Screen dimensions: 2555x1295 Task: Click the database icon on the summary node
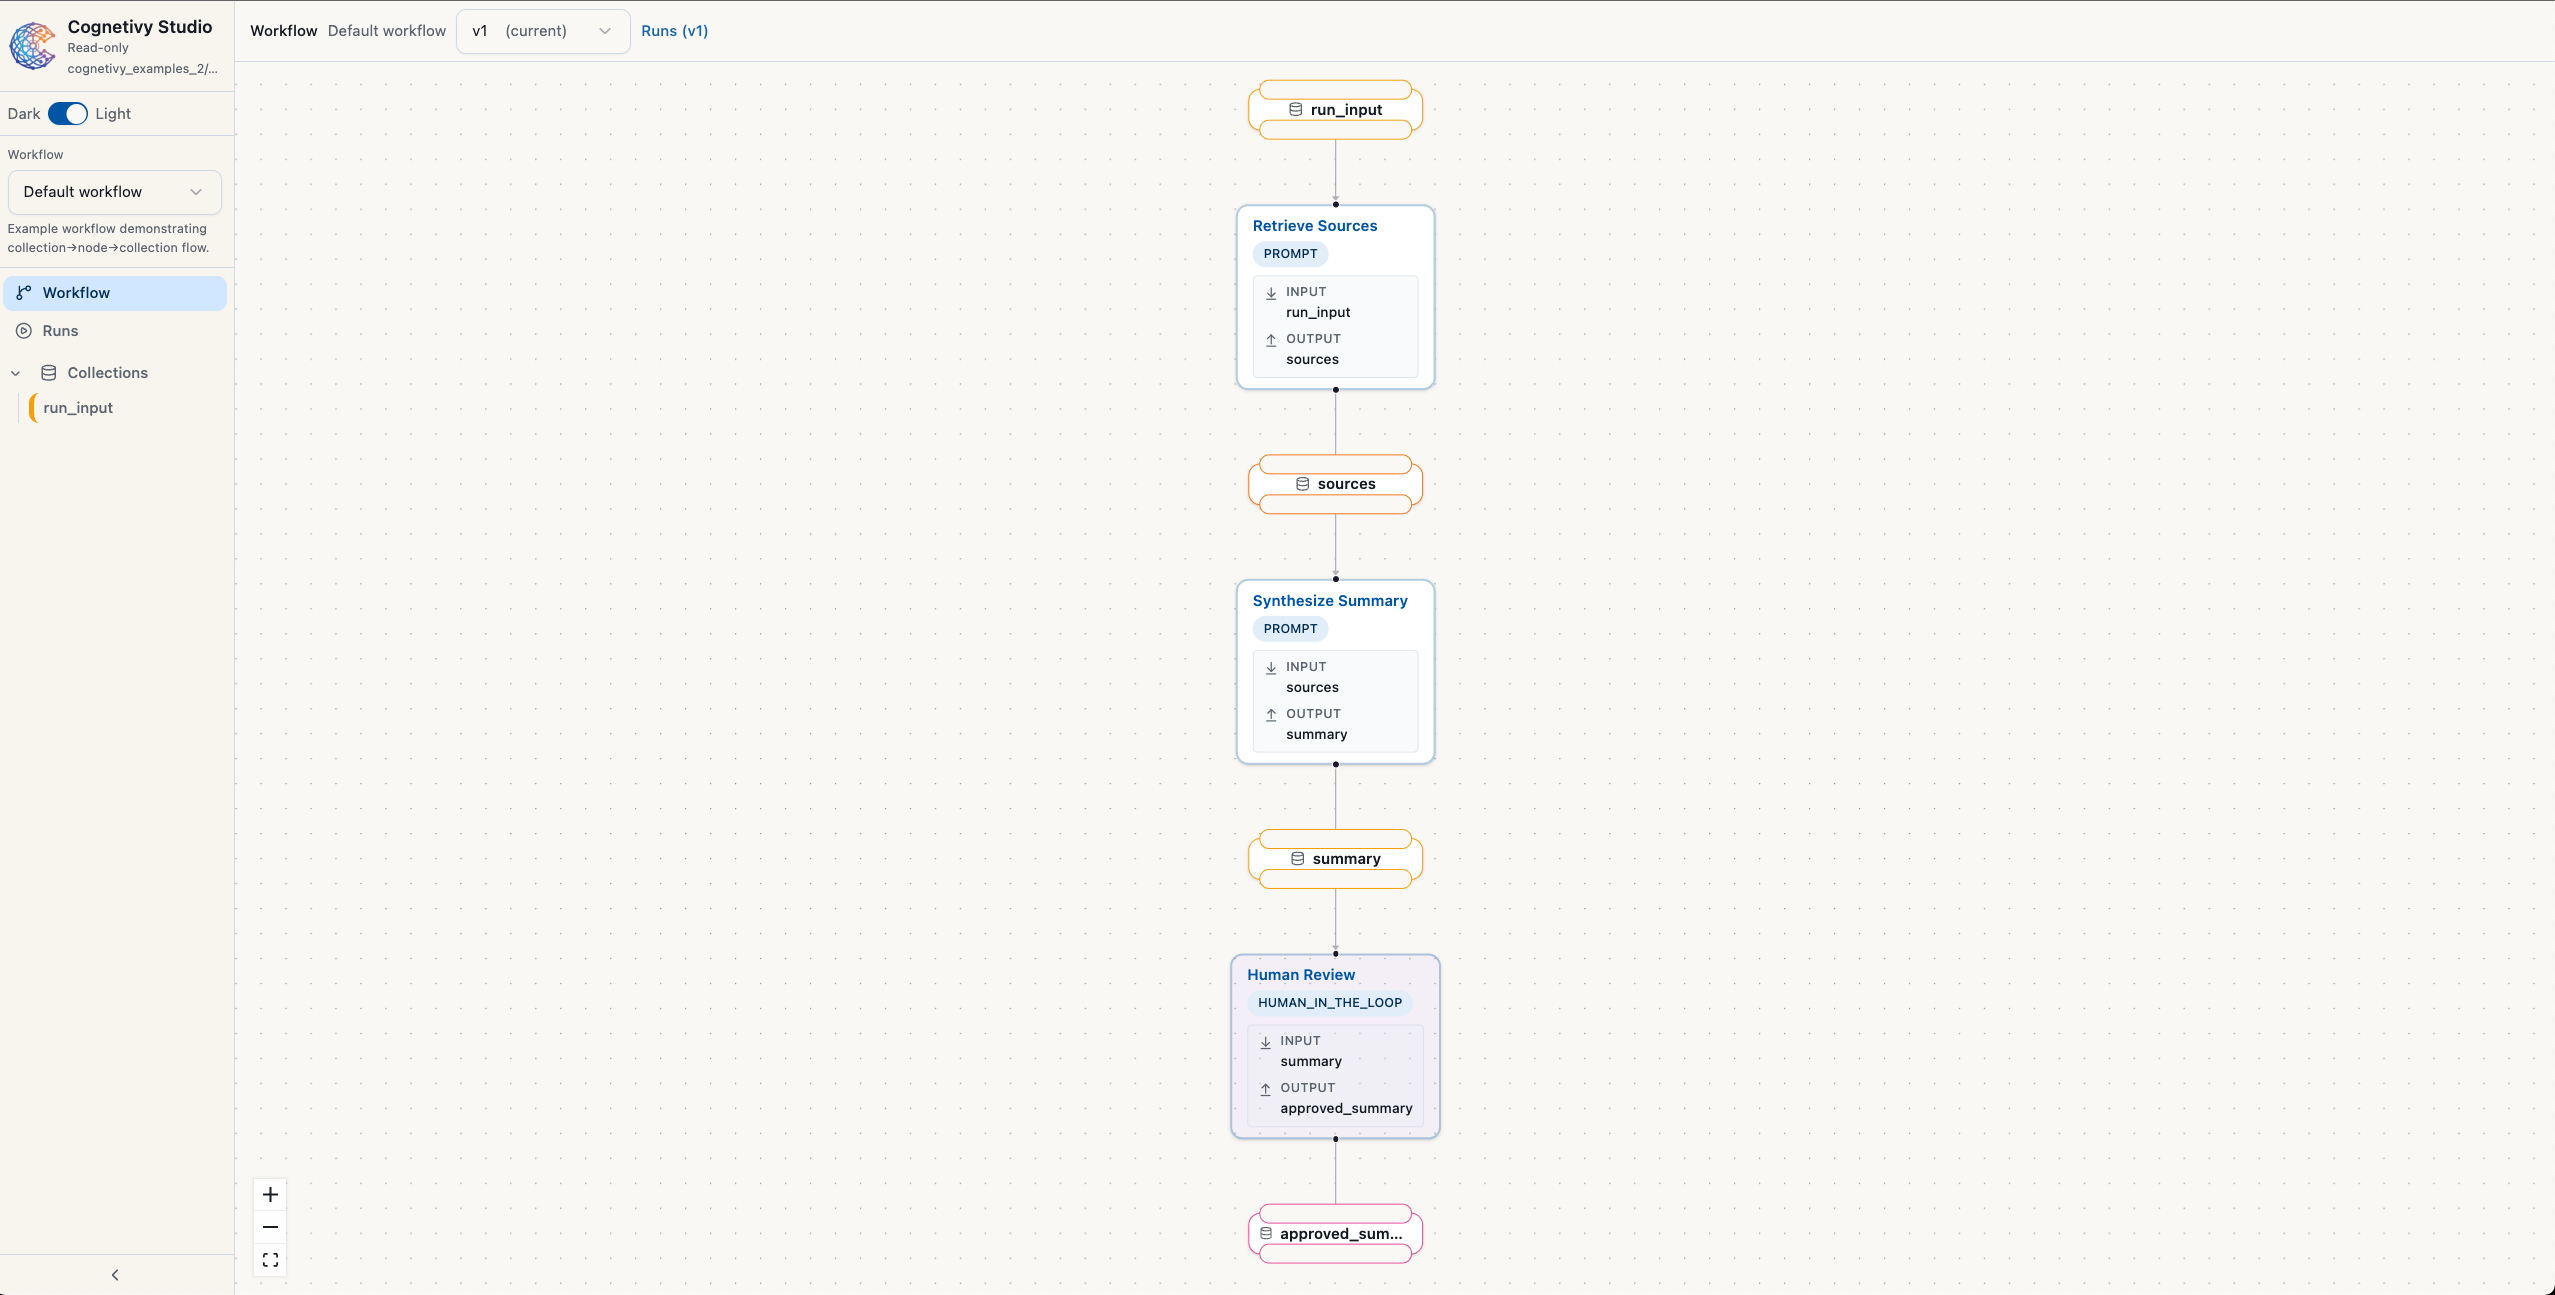(1297, 858)
